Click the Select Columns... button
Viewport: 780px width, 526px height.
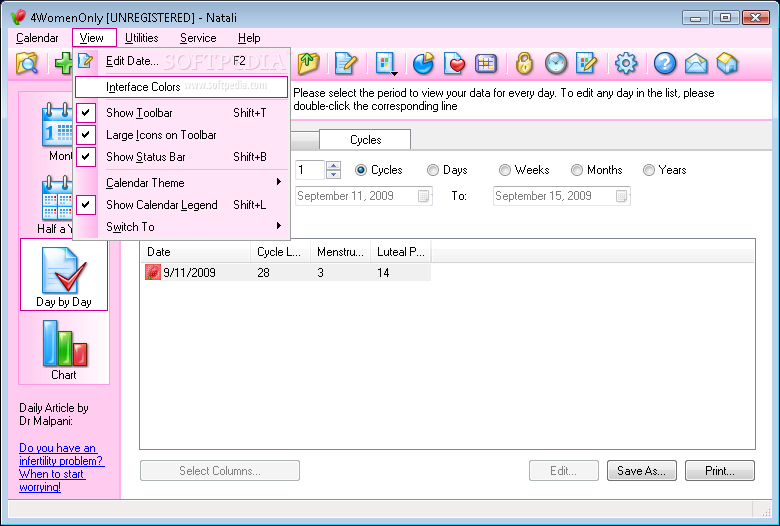(x=220, y=471)
